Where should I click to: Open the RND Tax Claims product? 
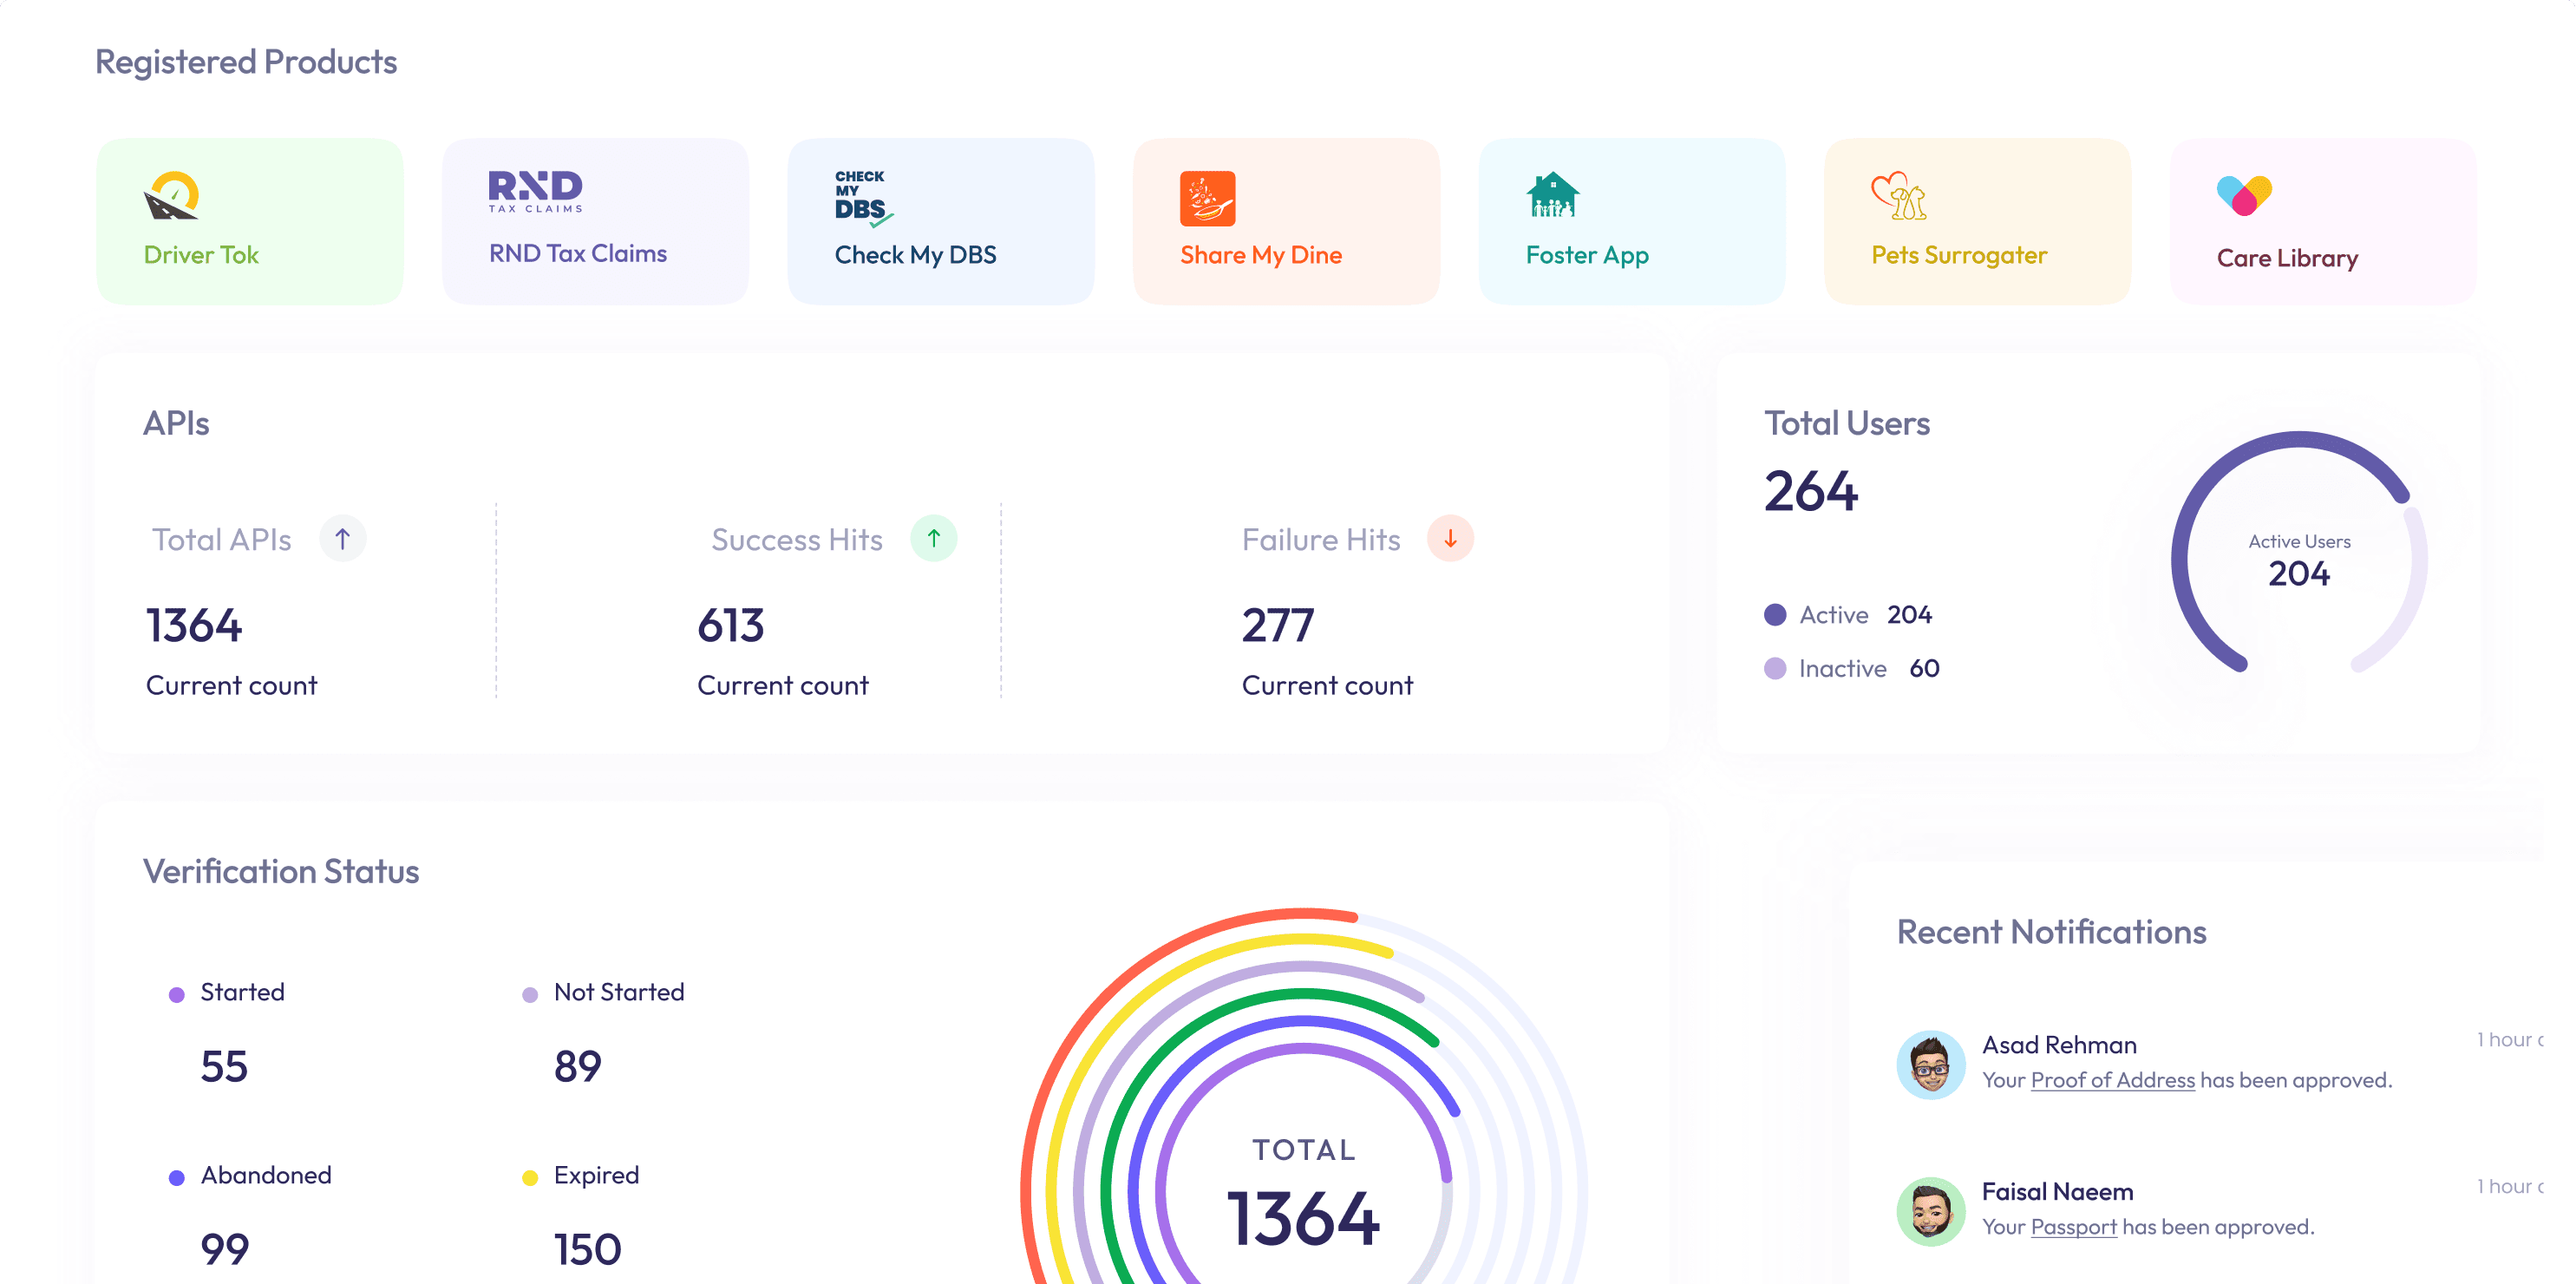[595, 221]
